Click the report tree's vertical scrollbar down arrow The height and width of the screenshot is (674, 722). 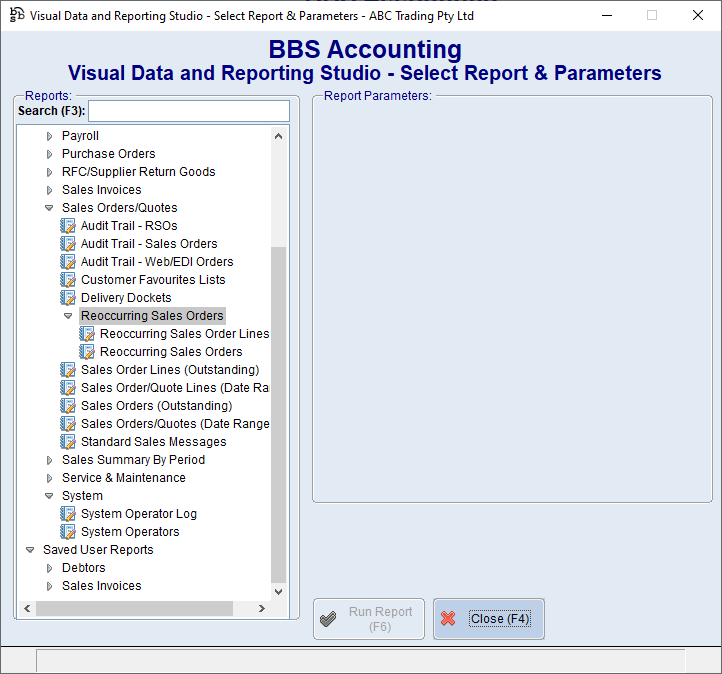(x=278, y=591)
